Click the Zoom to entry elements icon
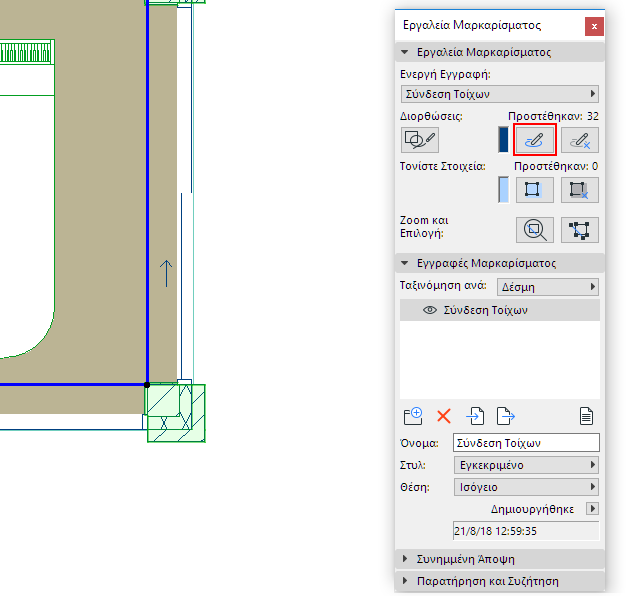 (x=535, y=230)
